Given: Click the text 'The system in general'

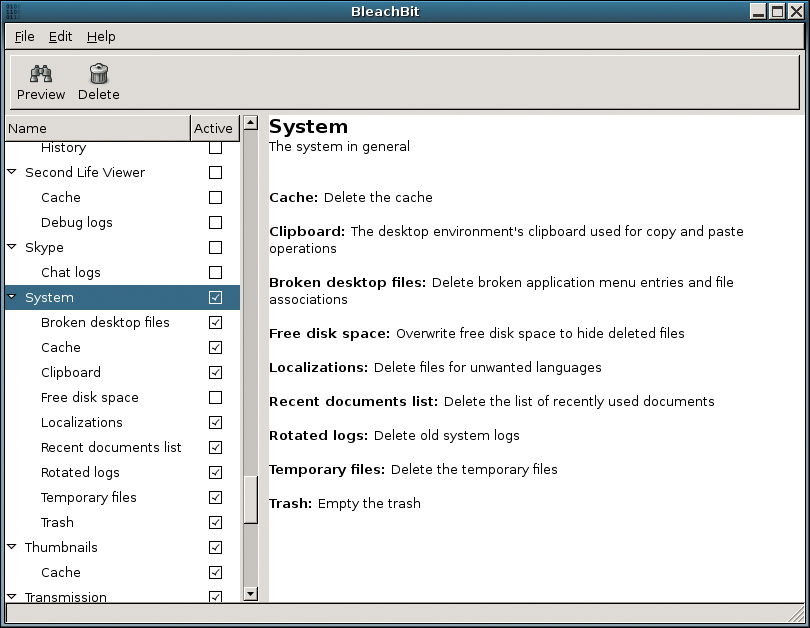Looking at the screenshot, I should 339,147.
